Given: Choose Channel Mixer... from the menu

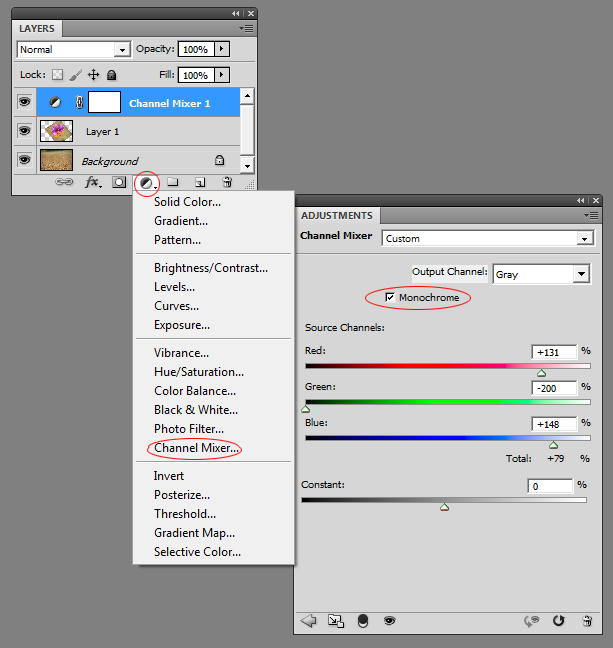Looking at the screenshot, I should coord(196,449).
